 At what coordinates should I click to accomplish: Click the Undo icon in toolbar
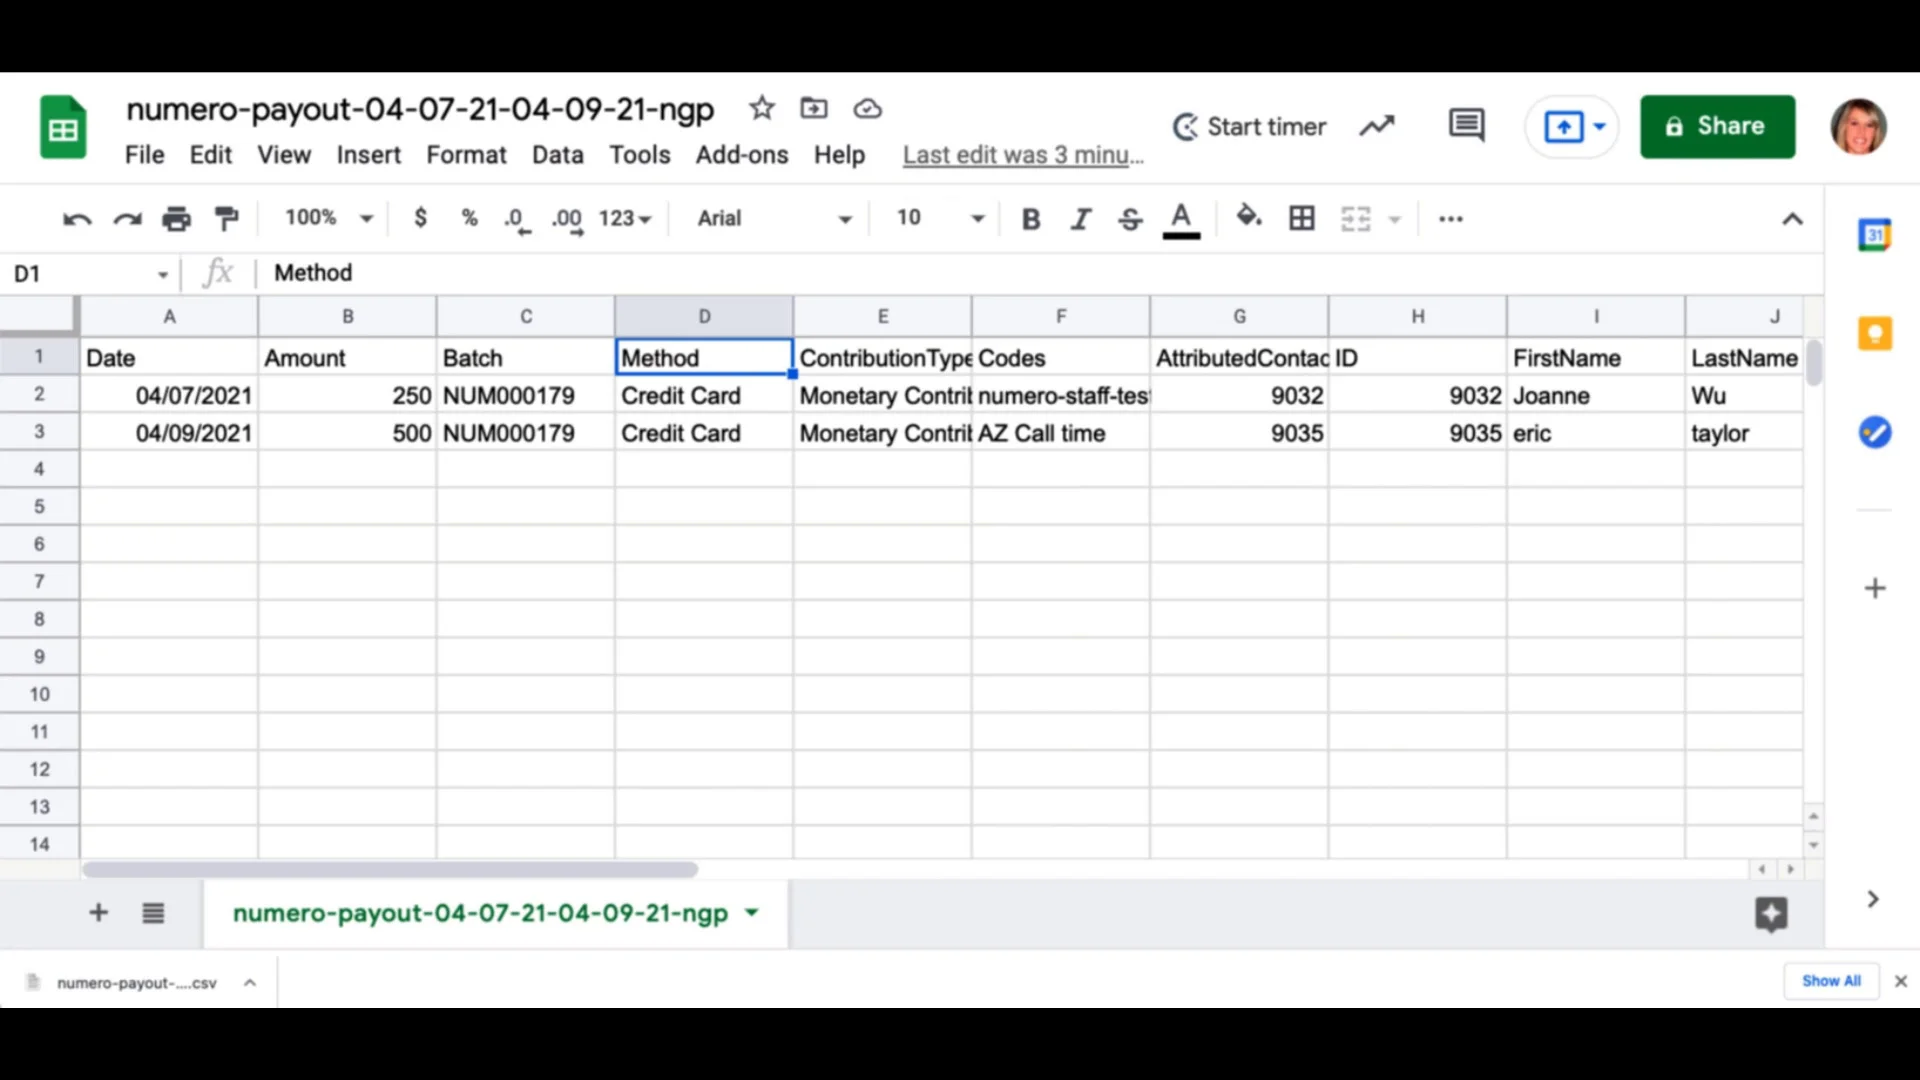pyautogui.click(x=77, y=219)
